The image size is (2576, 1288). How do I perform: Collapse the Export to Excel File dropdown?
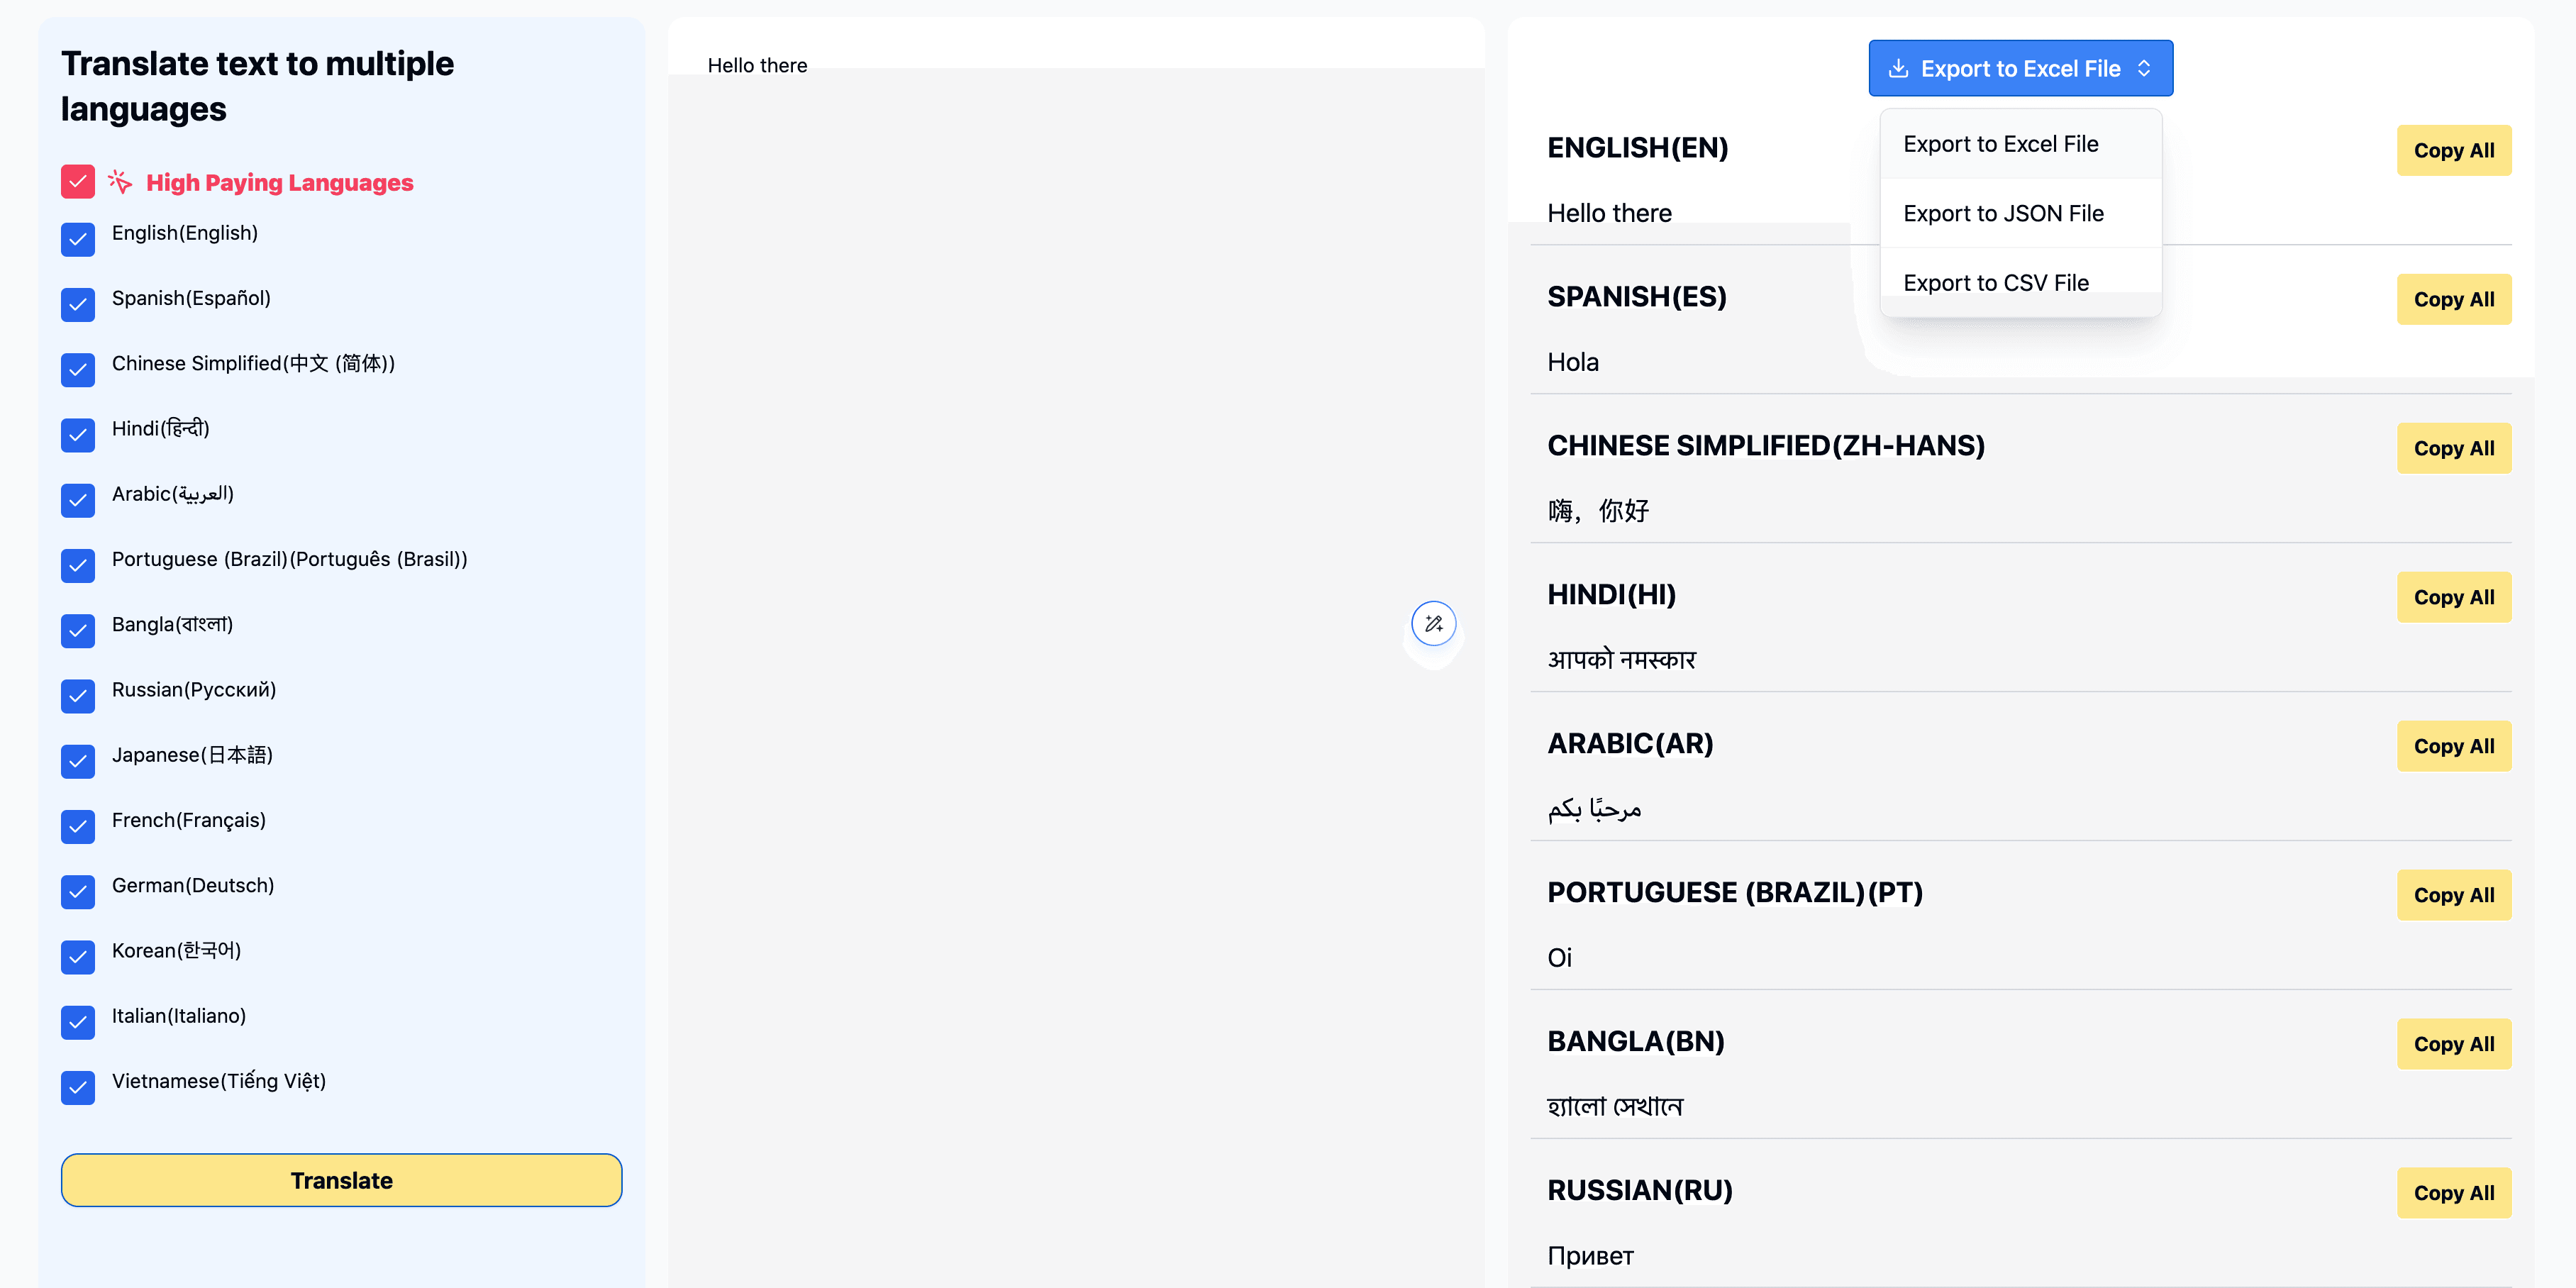[x=2020, y=68]
